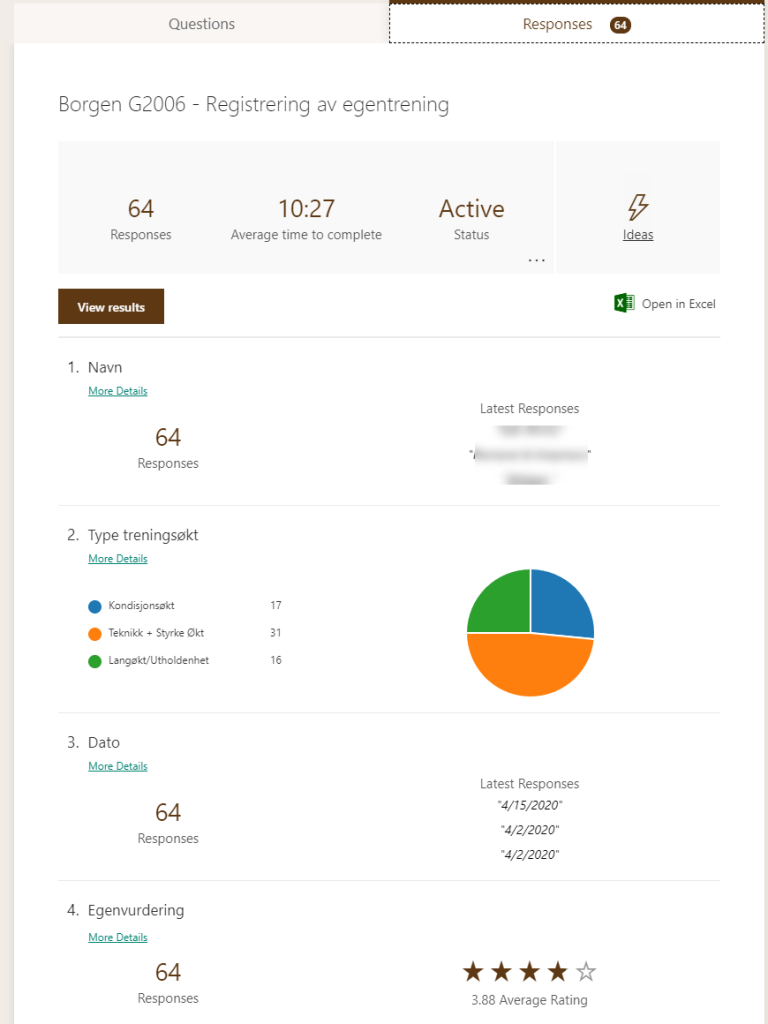Screen dimensions: 768x1024
Task: Click the View results button
Action: point(111,307)
